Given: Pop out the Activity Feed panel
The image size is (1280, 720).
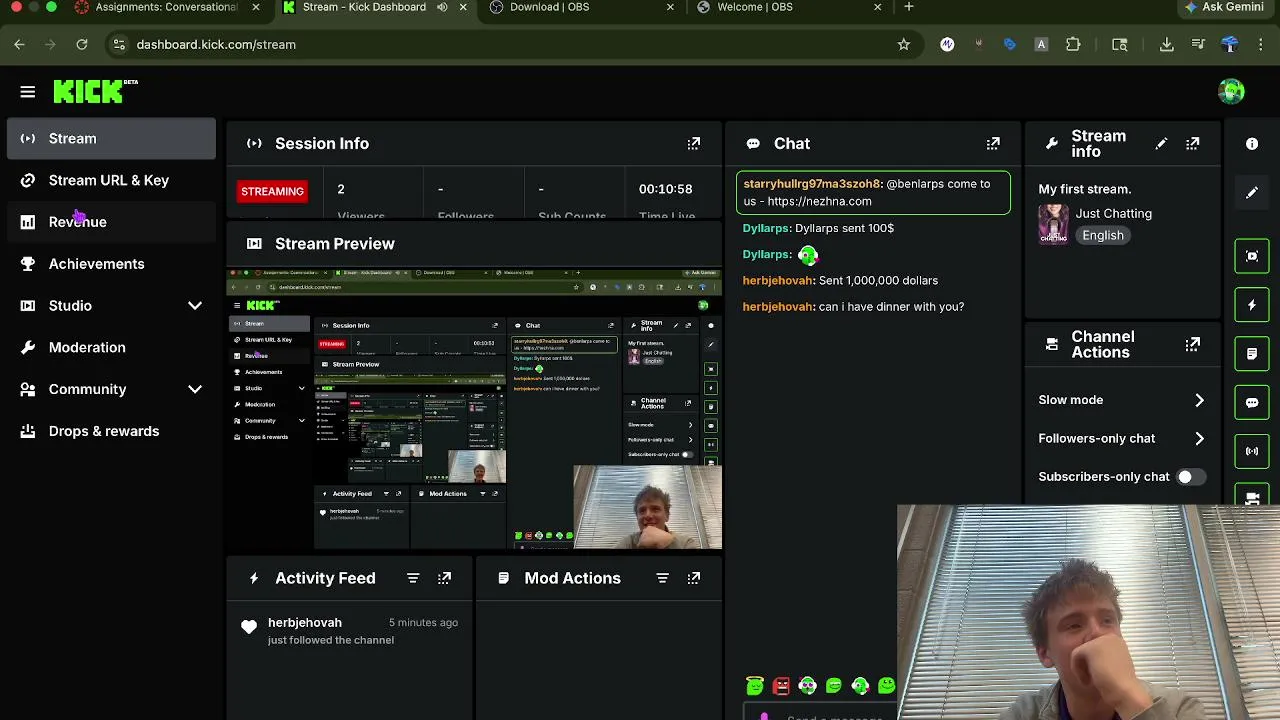Looking at the screenshot, I should point(445,578).
